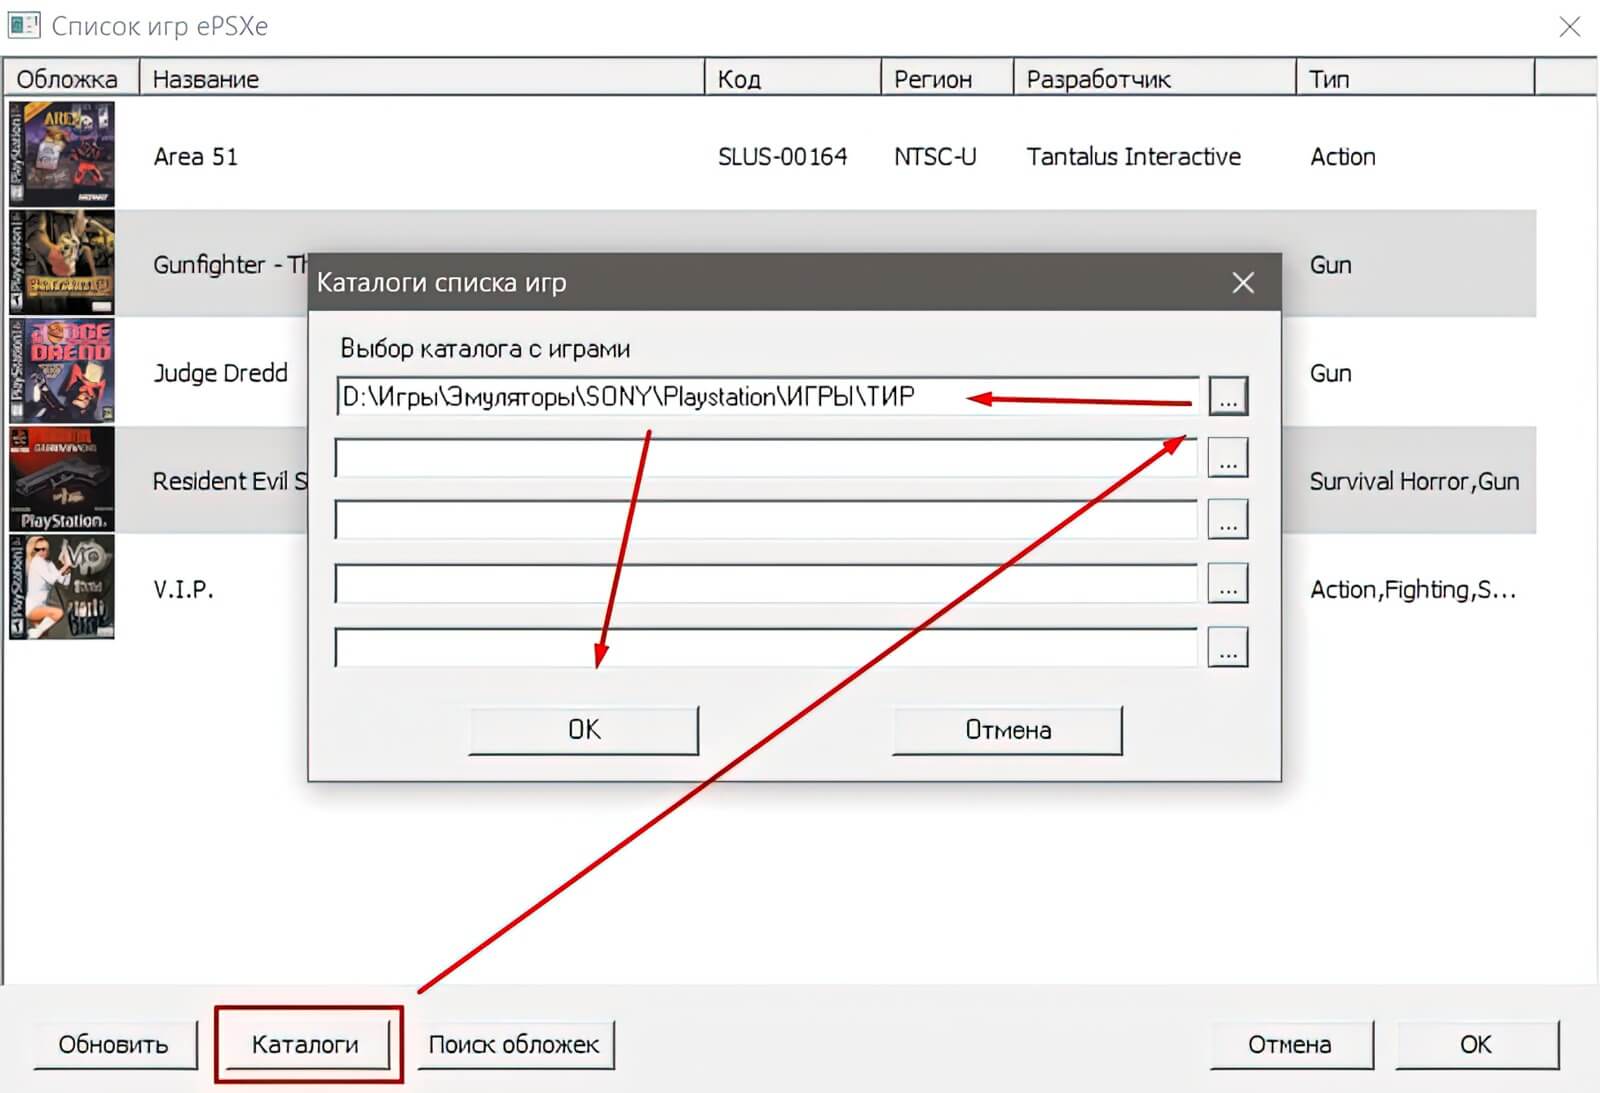Image resolution: width=1600 pixels, height=1093 pixels.
Task: Click the SLUS-00164 code cell
Action: [x=782, y=157]
